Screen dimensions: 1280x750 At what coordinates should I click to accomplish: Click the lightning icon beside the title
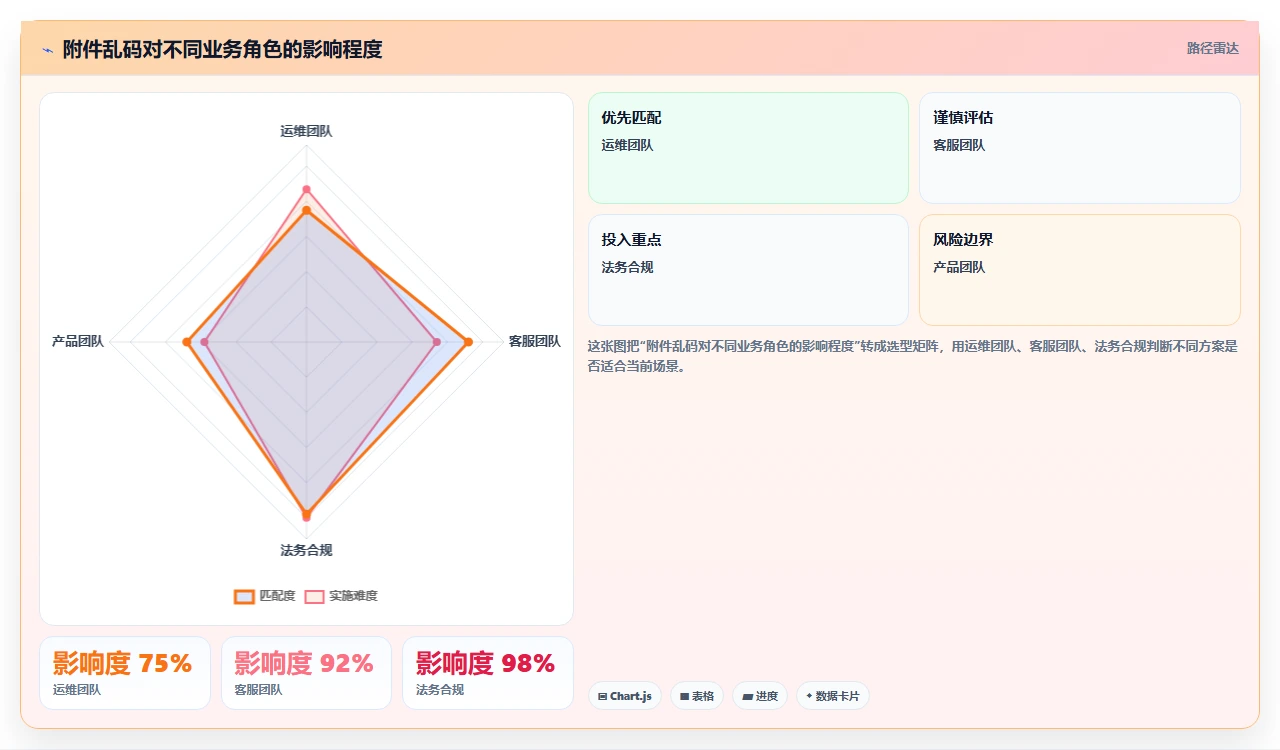47,50
